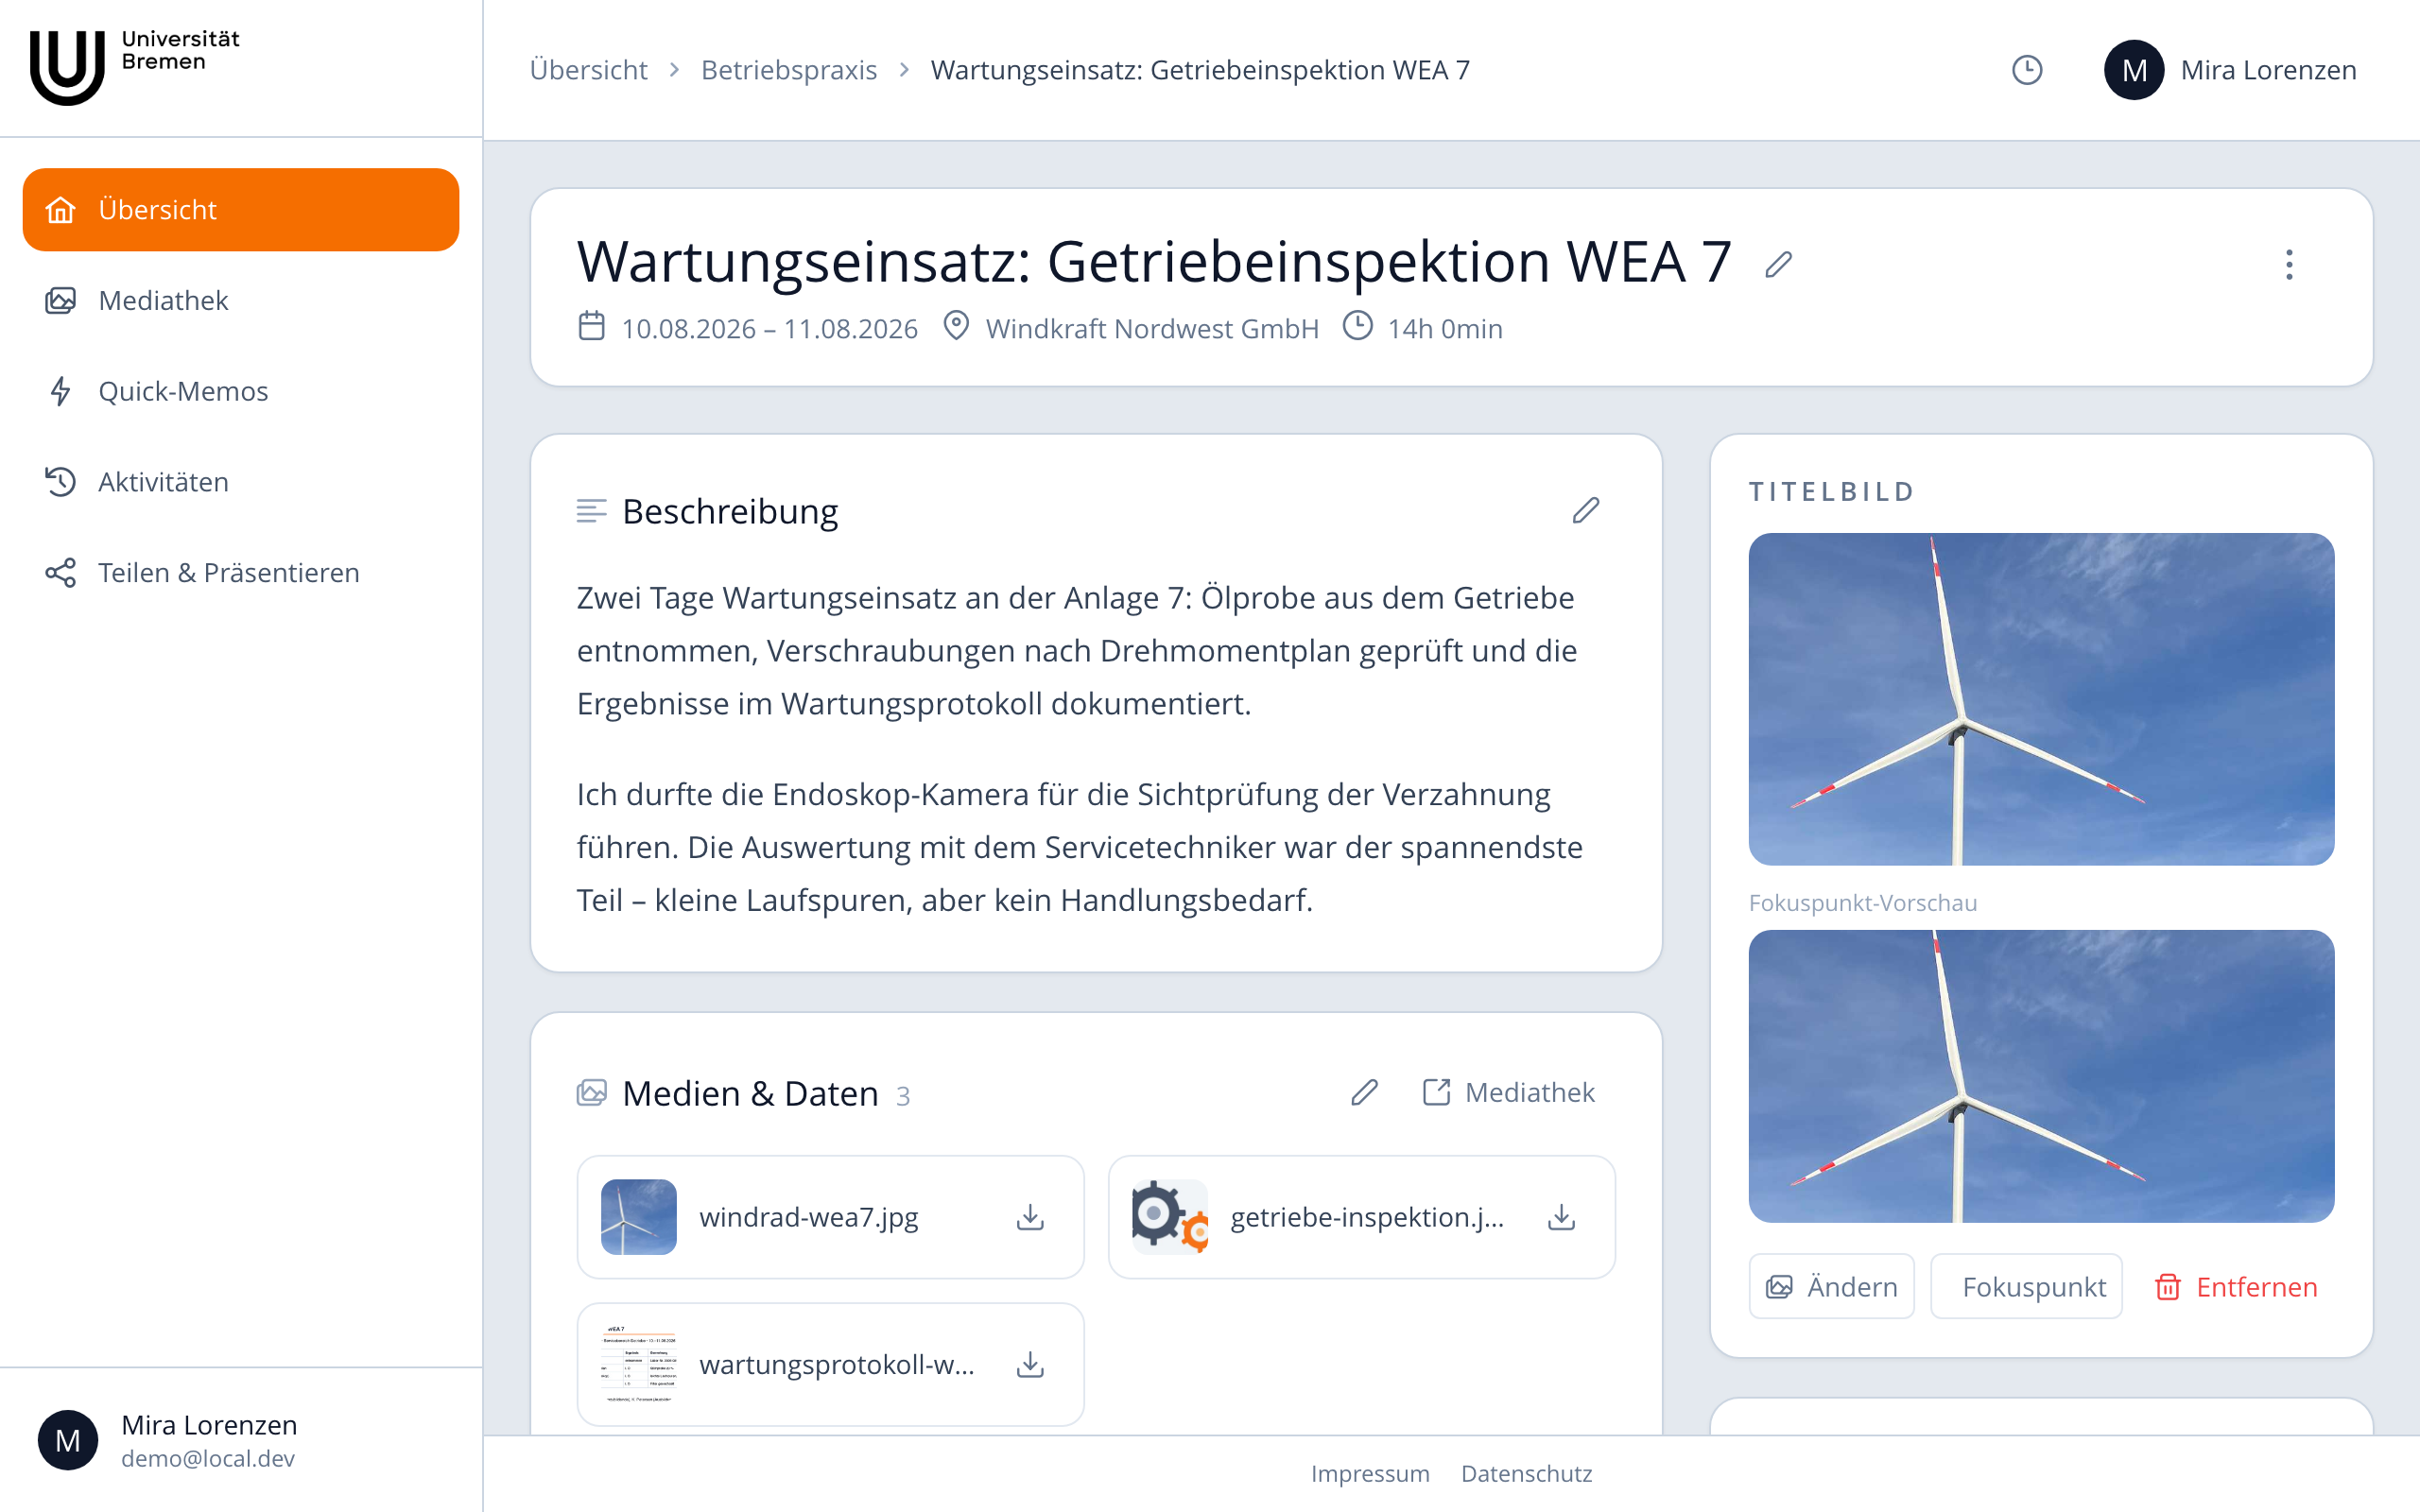Screen dimensions: 2420x1512
Task: Click the clock icon in the top bar
Action: click(x=2027, y=70)
